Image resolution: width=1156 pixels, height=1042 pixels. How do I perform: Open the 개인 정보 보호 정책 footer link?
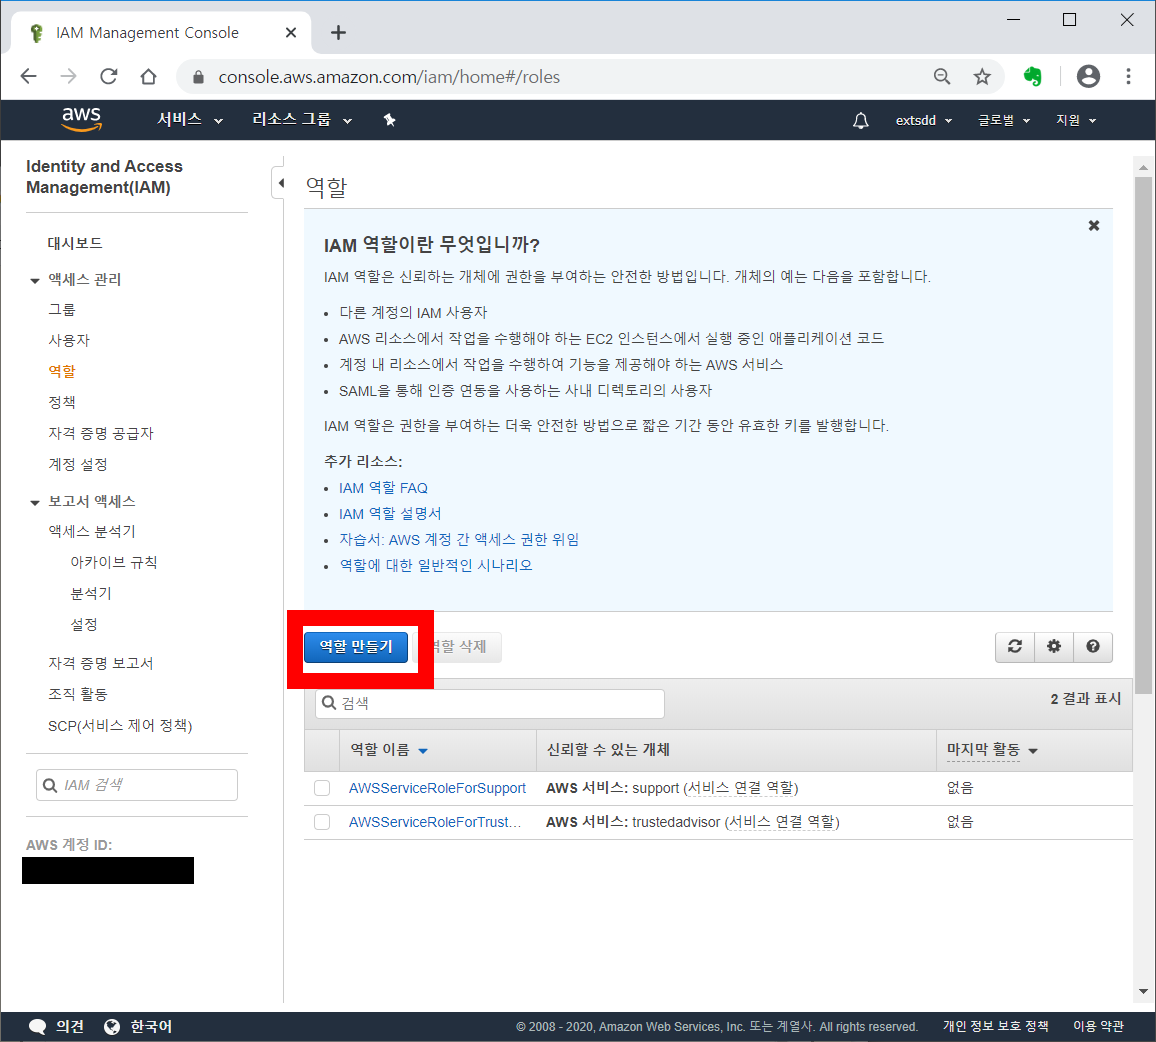[x=995, y=1027]
